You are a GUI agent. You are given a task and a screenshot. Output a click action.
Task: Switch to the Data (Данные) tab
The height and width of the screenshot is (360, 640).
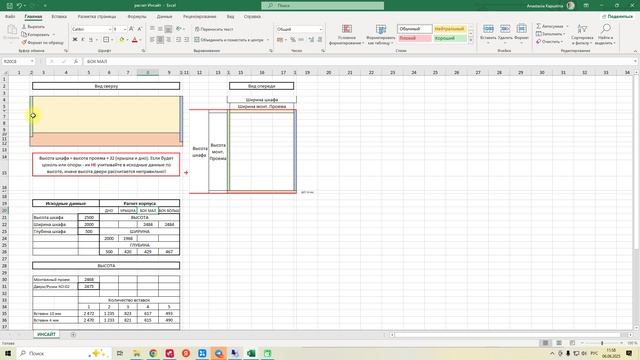(x=164, y=17)
